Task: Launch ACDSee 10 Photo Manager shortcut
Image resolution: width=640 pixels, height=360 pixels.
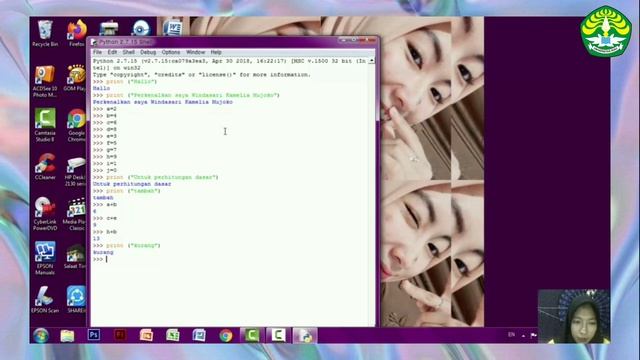Action: click(45, 81)
